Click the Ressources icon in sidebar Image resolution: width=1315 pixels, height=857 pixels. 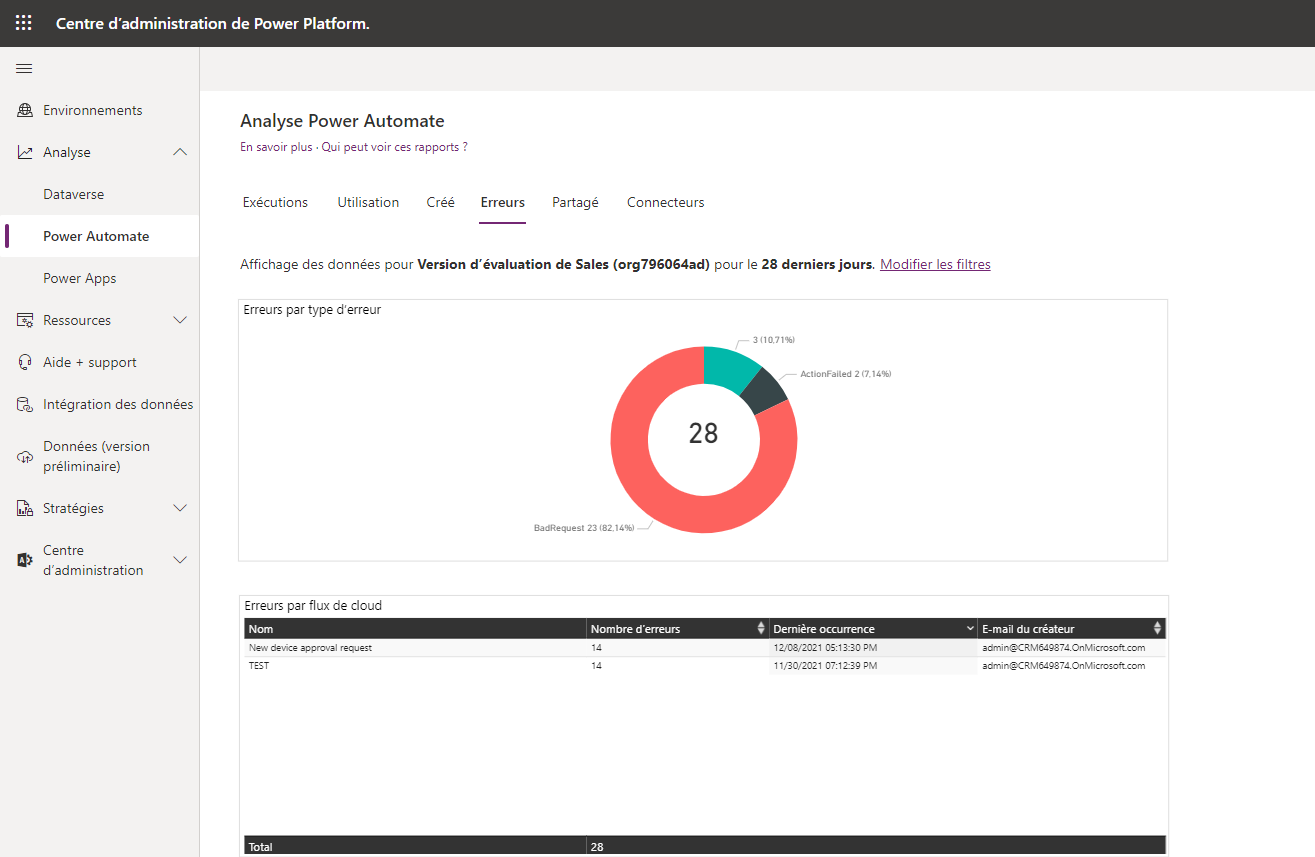pos(25,320)
